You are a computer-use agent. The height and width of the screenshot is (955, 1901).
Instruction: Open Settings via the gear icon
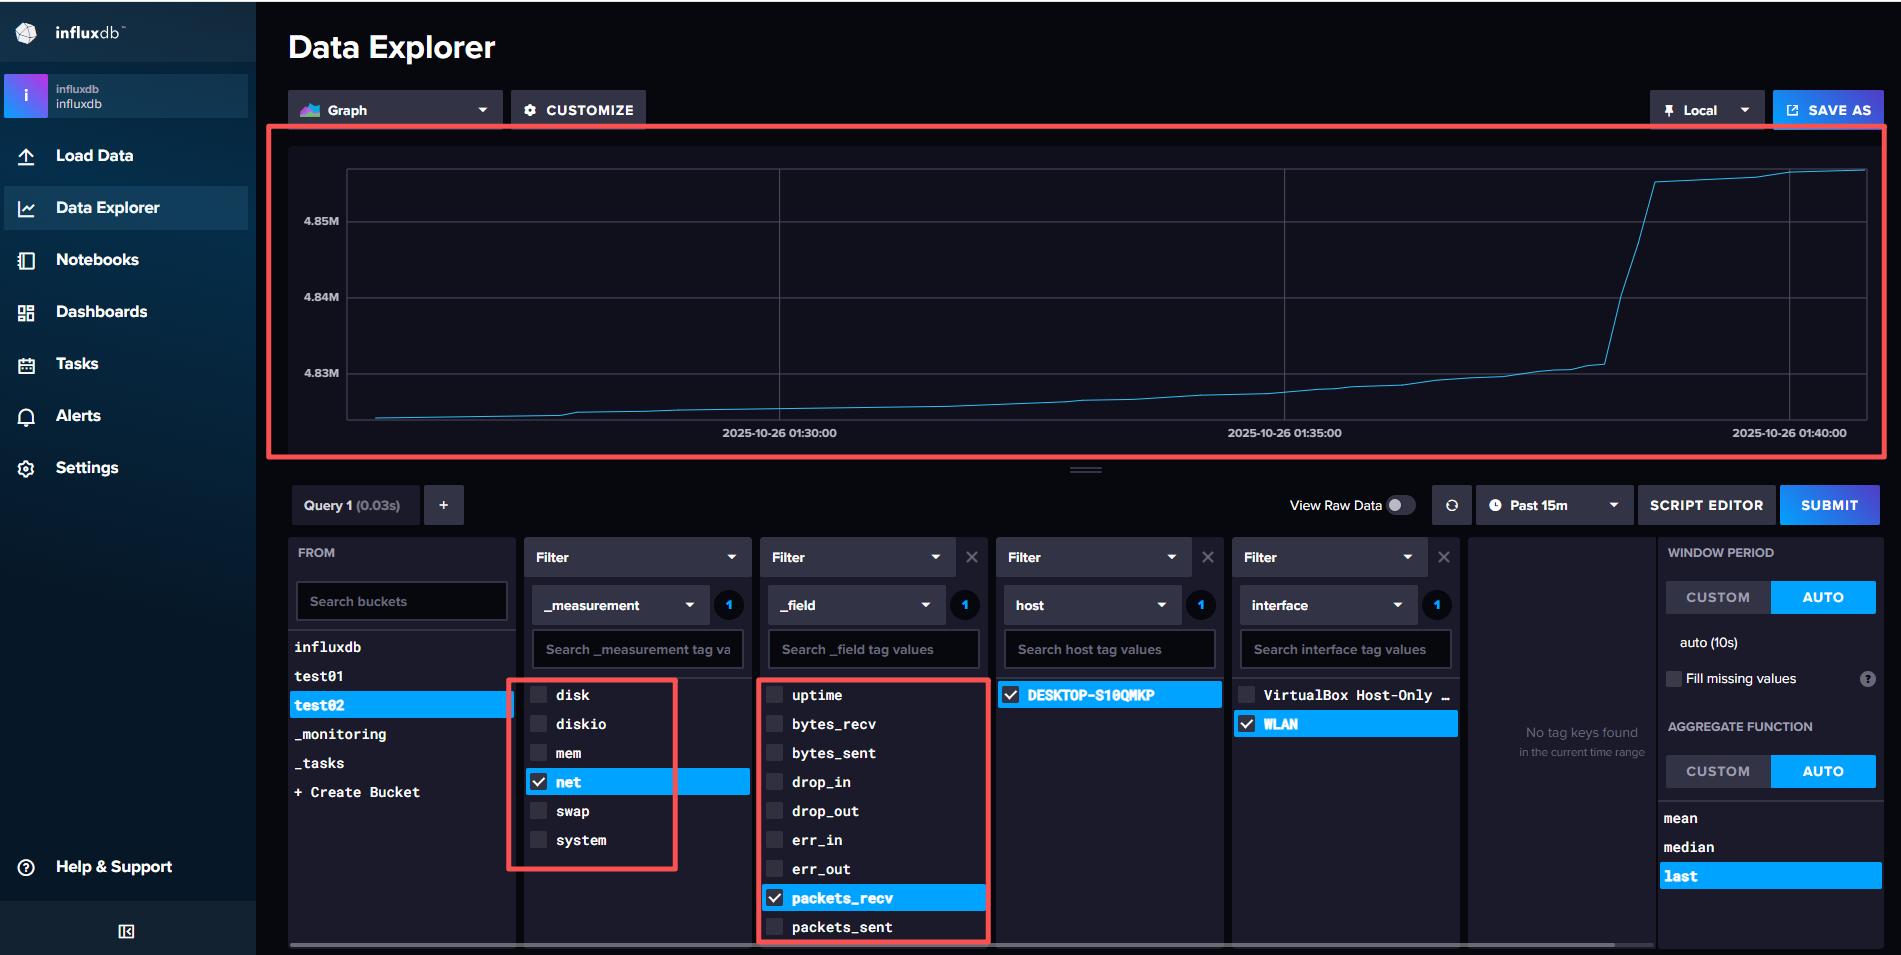click(27, 468)
